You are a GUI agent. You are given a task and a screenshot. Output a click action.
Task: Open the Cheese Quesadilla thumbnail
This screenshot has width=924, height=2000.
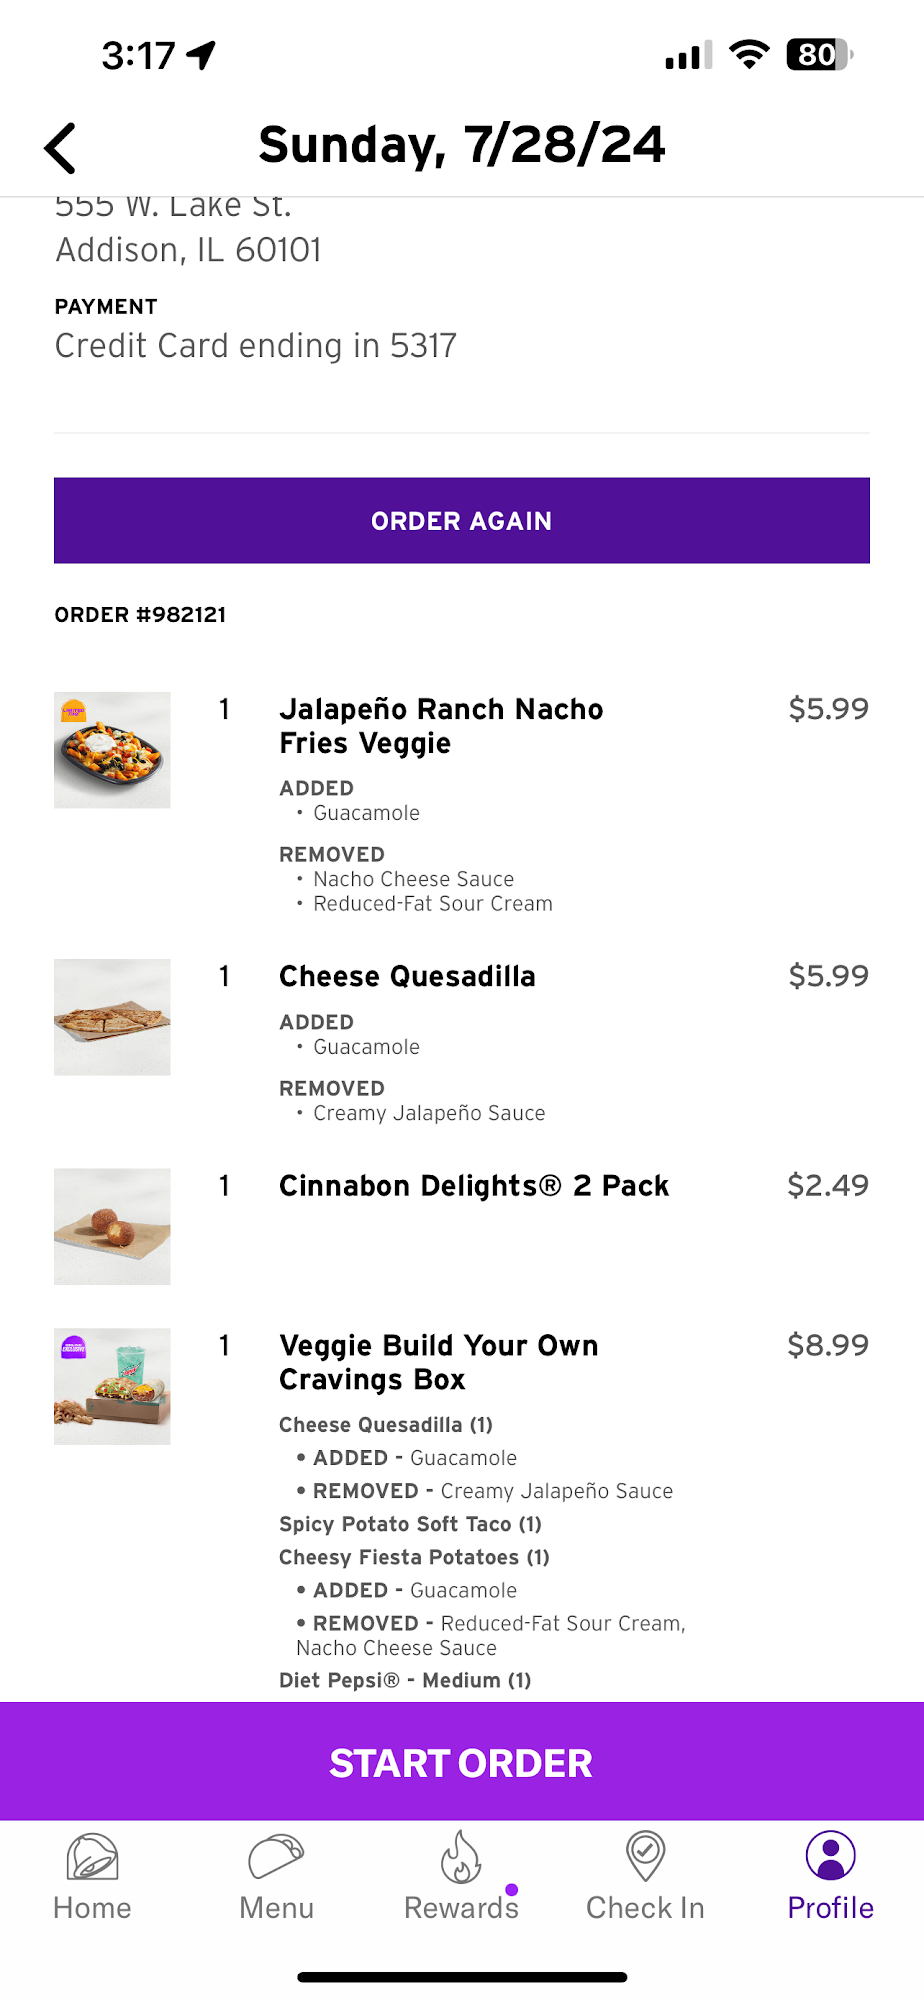(112, 1017)
